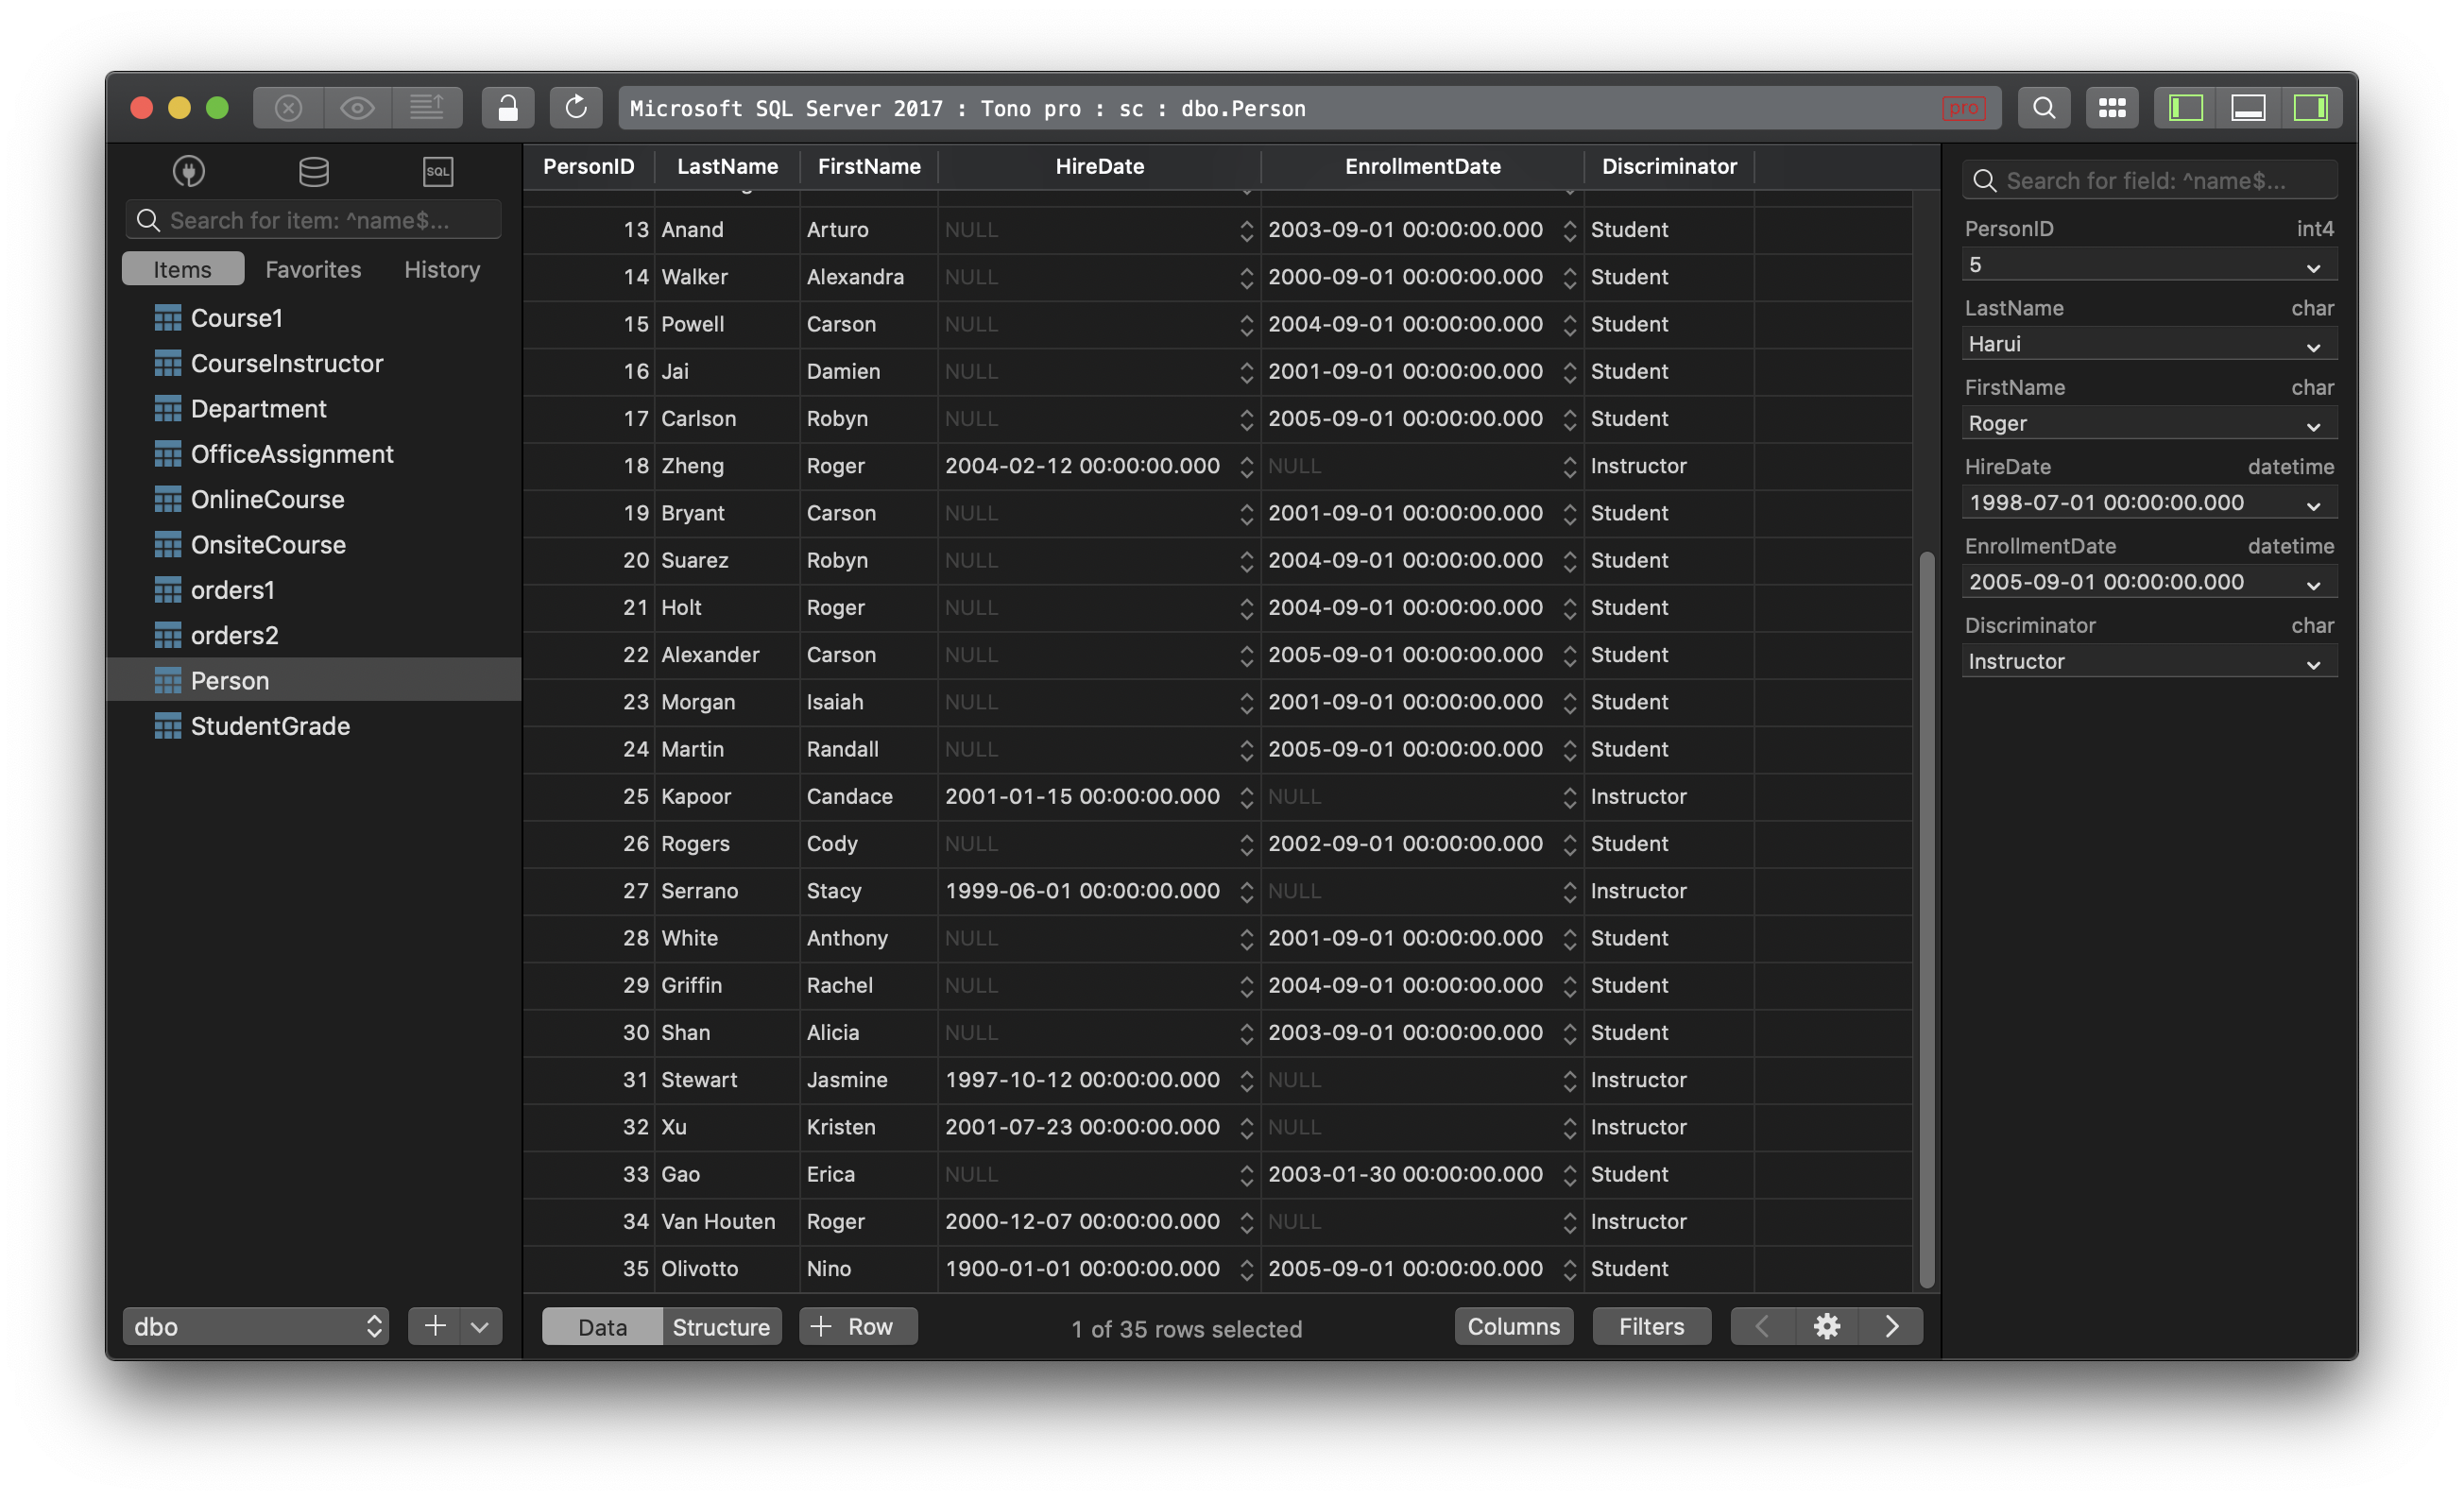
Task: Click the Items toggle in sidebar
Action: [x=181, y=269]
